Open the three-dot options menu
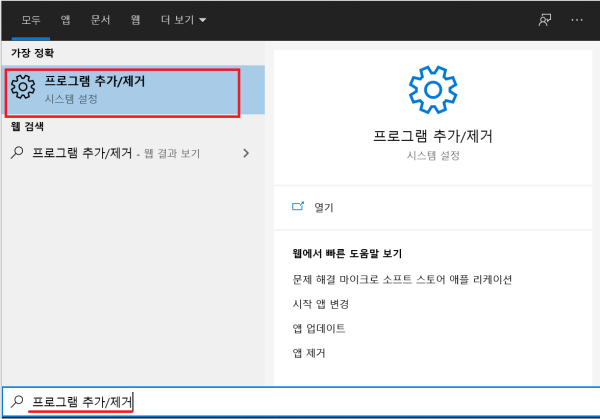This screenshot has width=600, height=419. pos(577,20)
